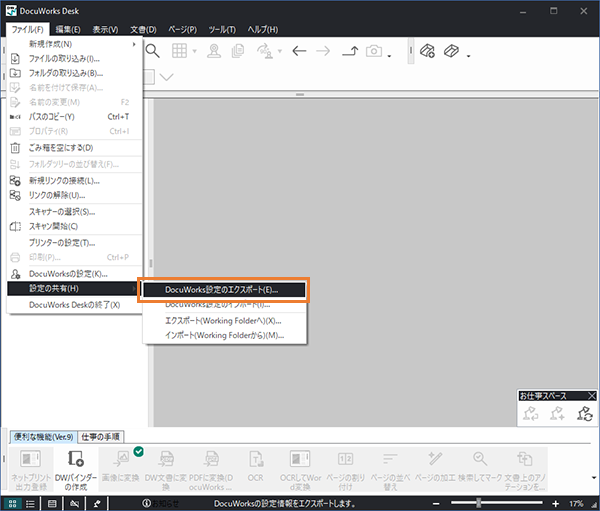Select フォルダの取り込み(B)... menu item
Viewport: 600px width, 511px height.
[x=75, y=73]
